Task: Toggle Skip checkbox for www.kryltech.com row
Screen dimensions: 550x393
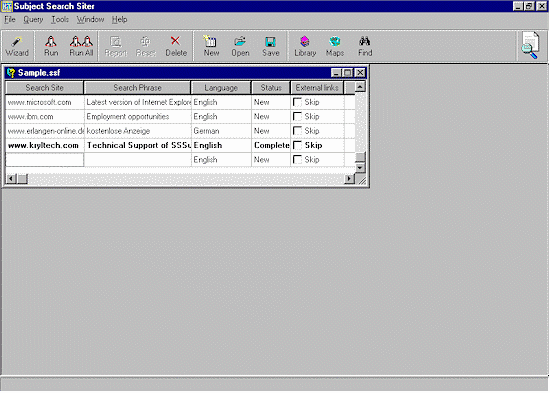Action: click(x=297, y=145)
